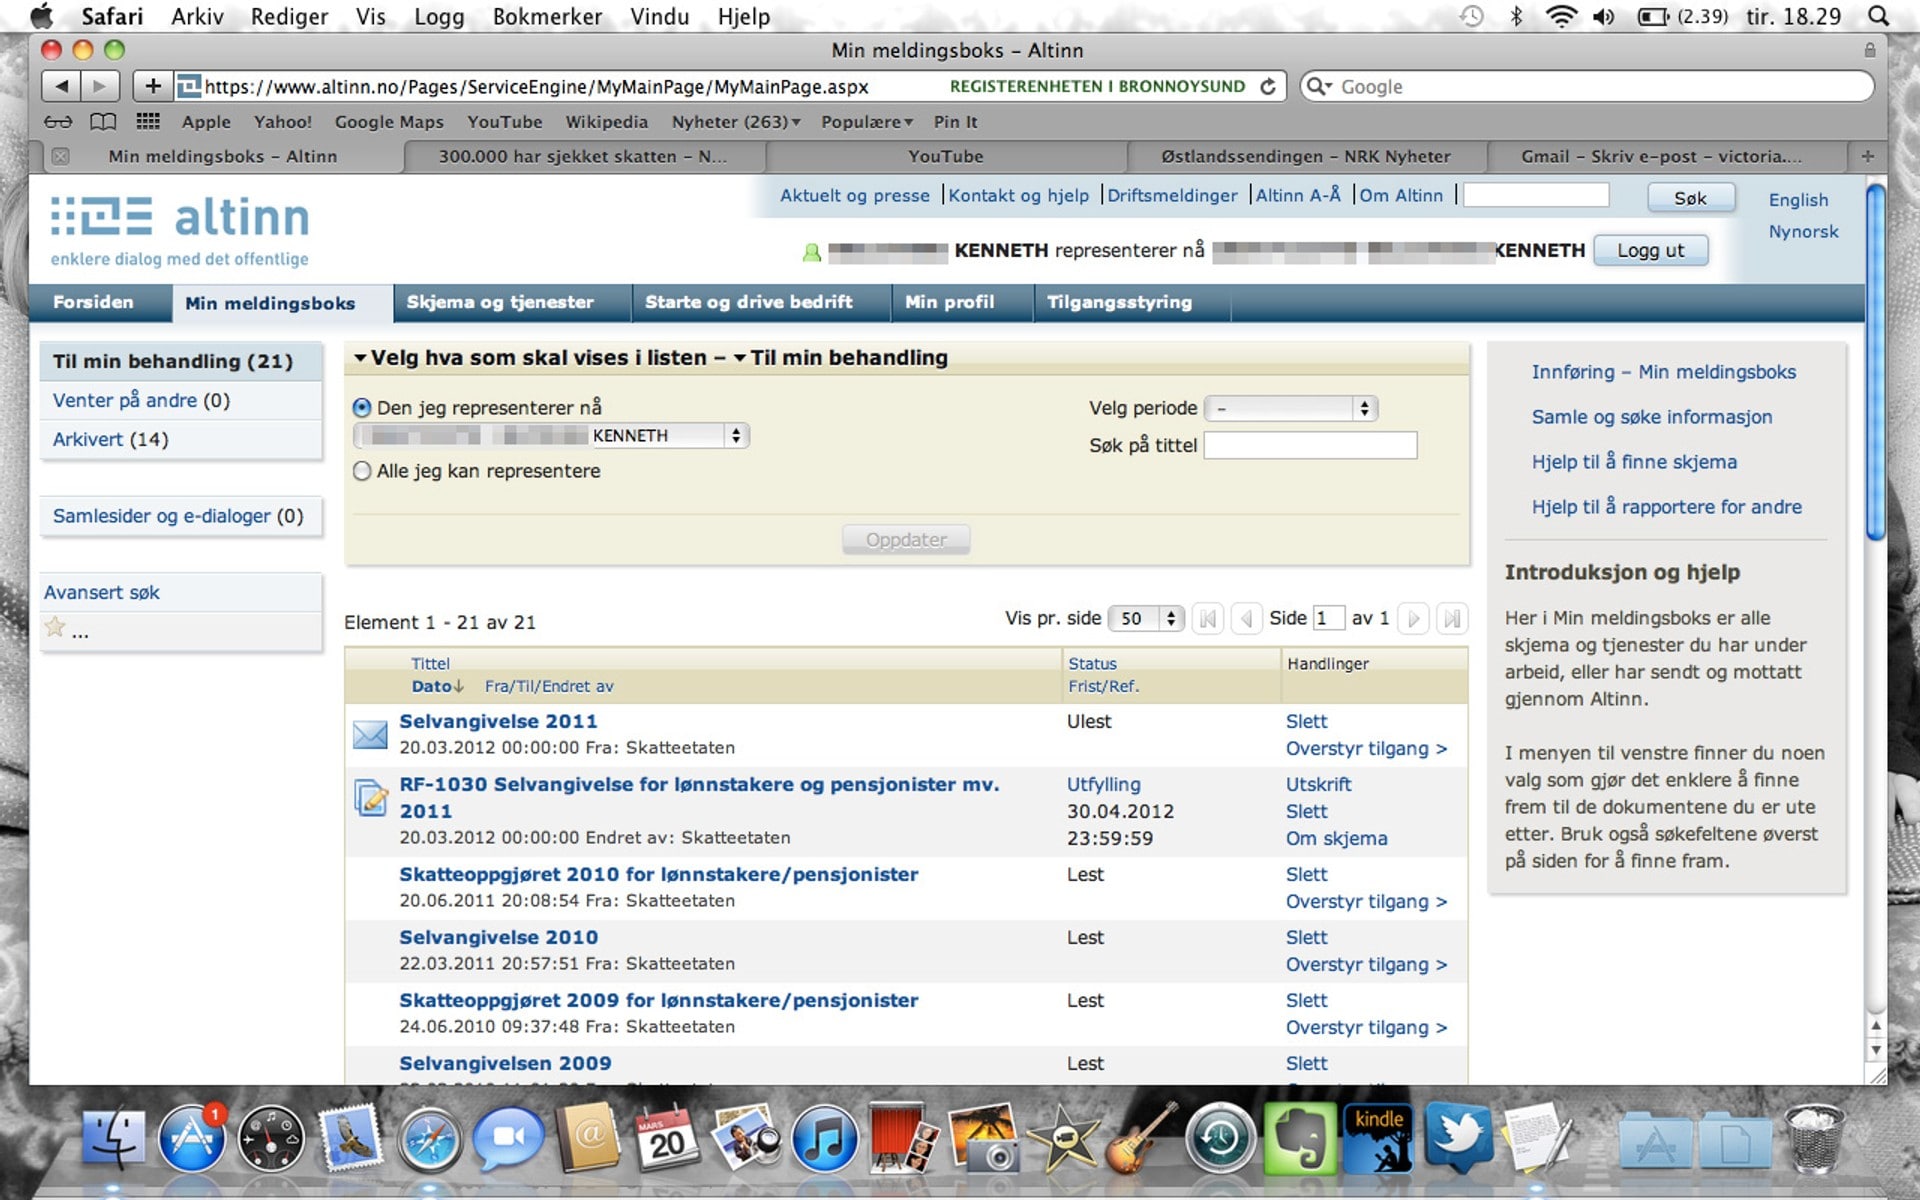1920x1200 pixels.
Task: Open the 'Vis pr. side' 50 dropdown
Action: (x=1146, y=619)
